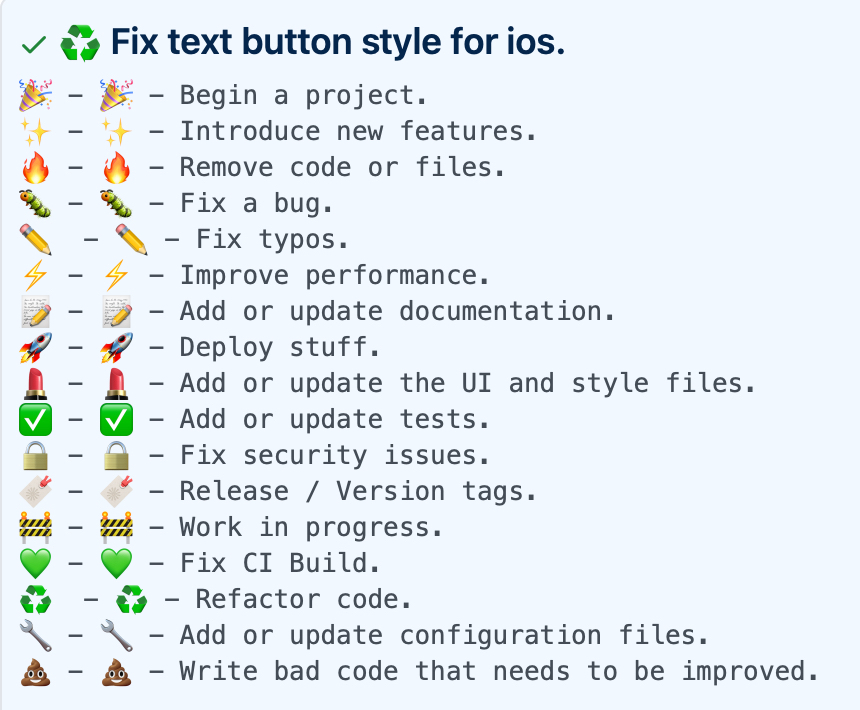Click the green heart emoji beside 'Fix CI Build'
860x710 pixels.
[x=116, y=564]
